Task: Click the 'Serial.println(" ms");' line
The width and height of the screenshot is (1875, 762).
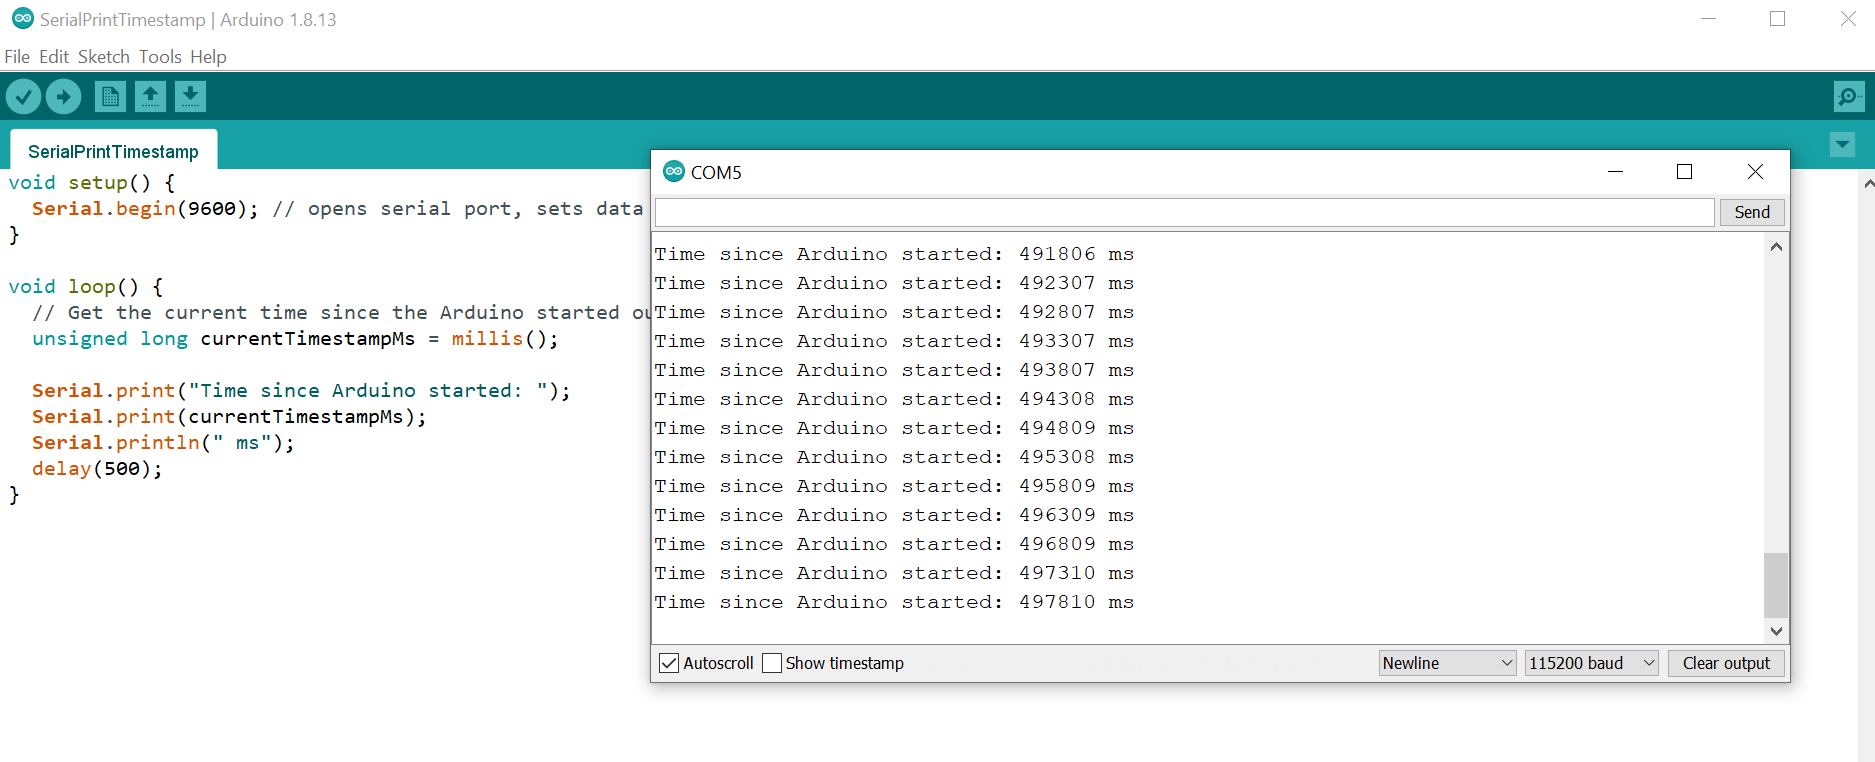Action: click(163, 442)
